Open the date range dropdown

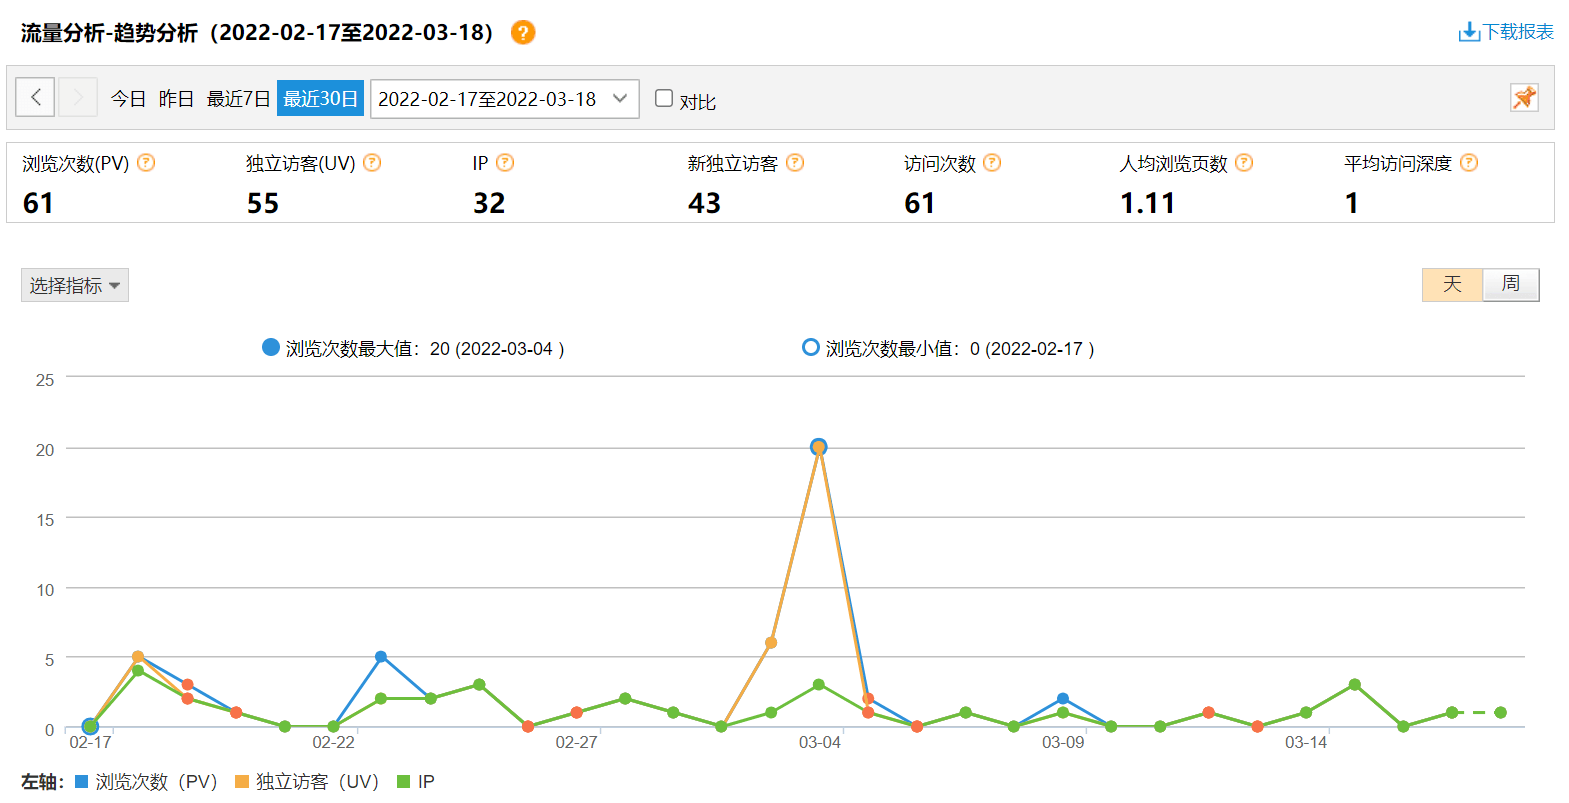[504, 99]
